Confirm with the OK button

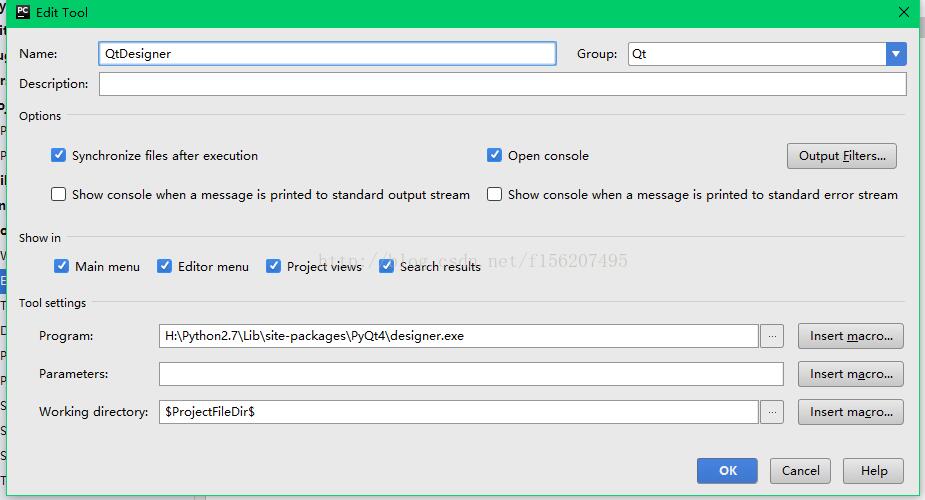coord(727,471)
